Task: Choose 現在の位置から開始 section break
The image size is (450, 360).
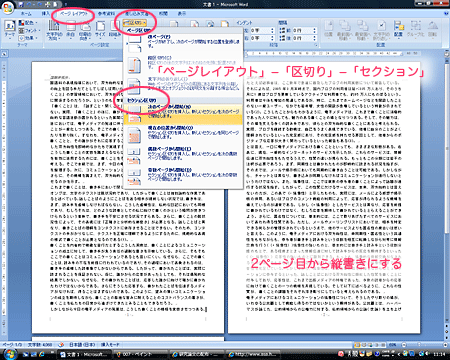Action: [x=183, y=134]
